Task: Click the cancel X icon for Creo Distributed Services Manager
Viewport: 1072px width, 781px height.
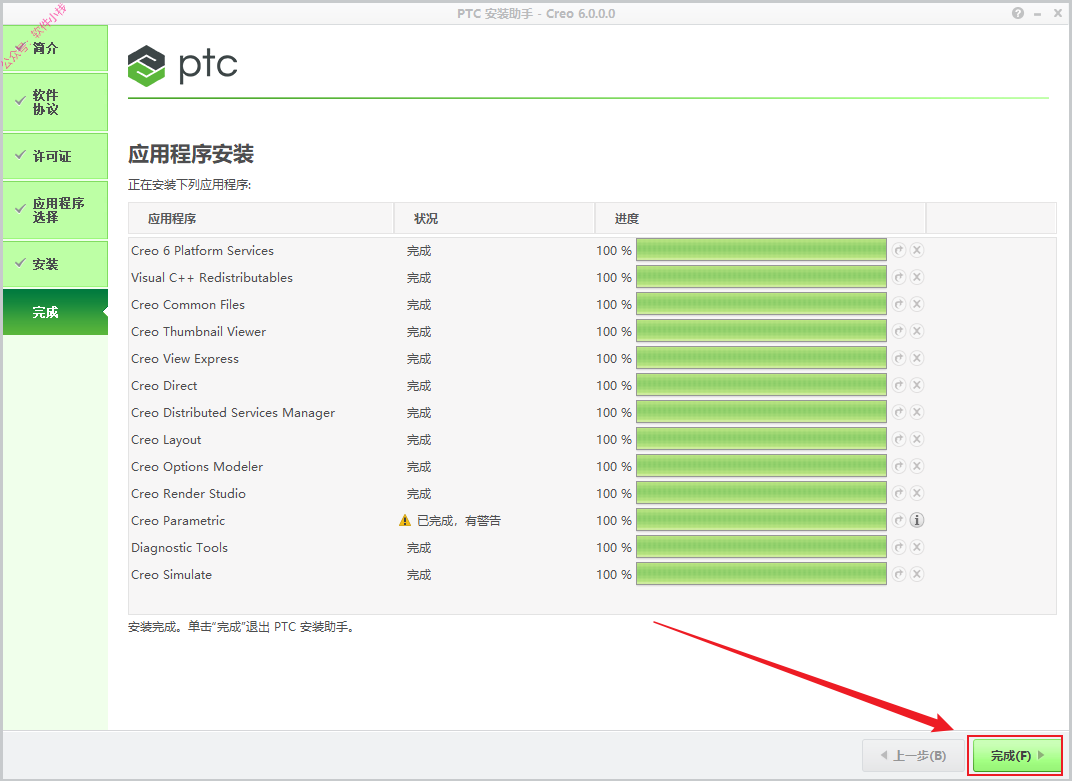Action: pos(917,412)
